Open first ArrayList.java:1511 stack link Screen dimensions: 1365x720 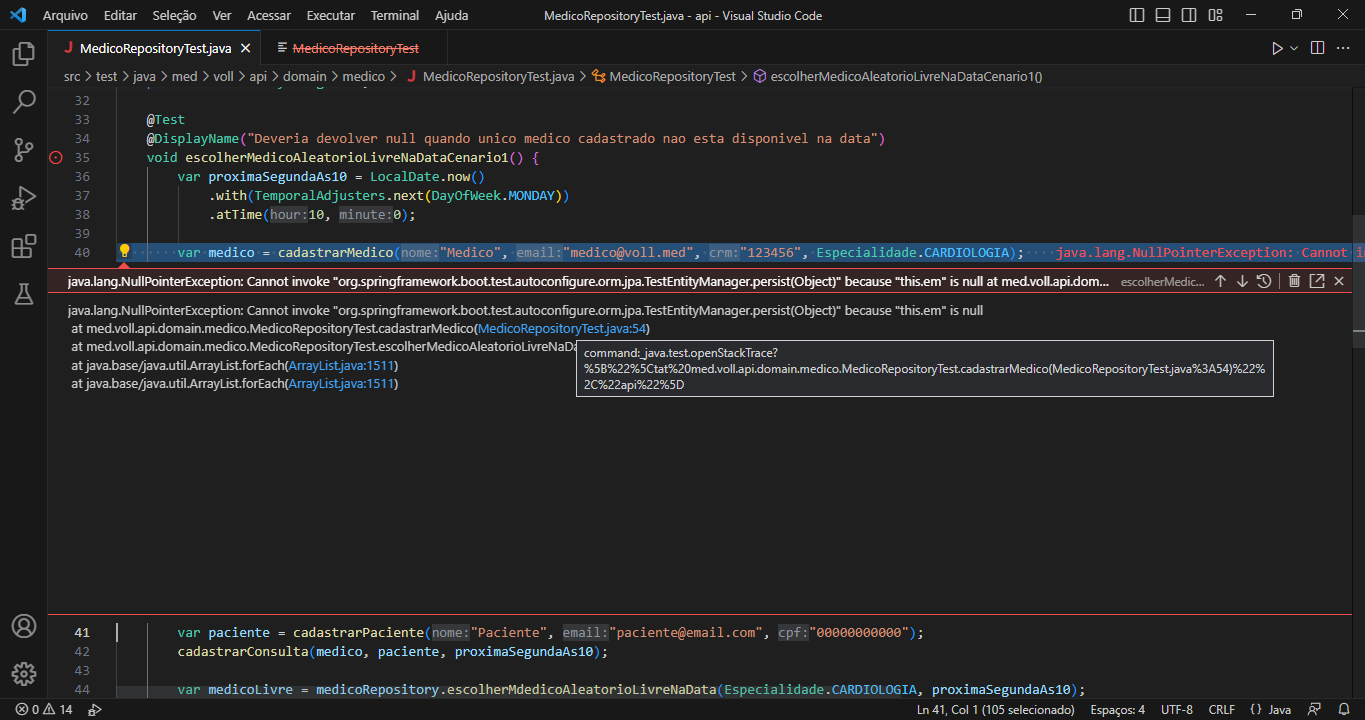pyautogui.click(x=343, y=366)
